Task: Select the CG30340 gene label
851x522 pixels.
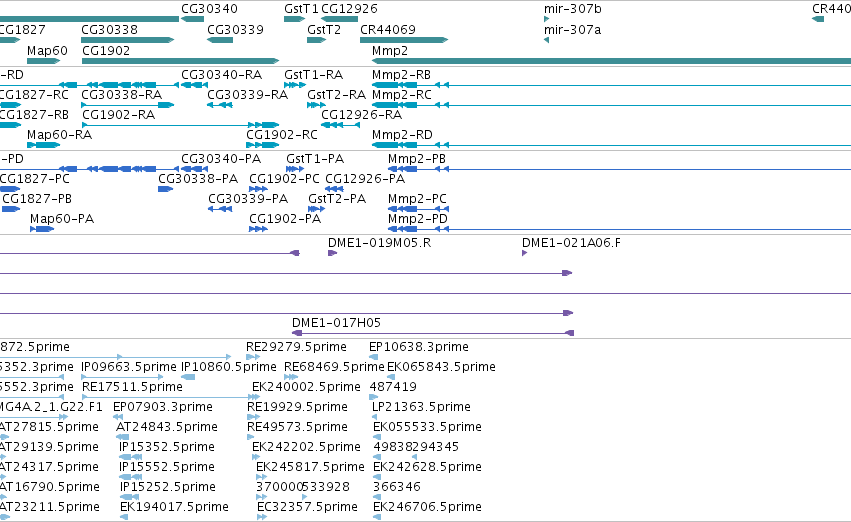Action: coord(209,9)
